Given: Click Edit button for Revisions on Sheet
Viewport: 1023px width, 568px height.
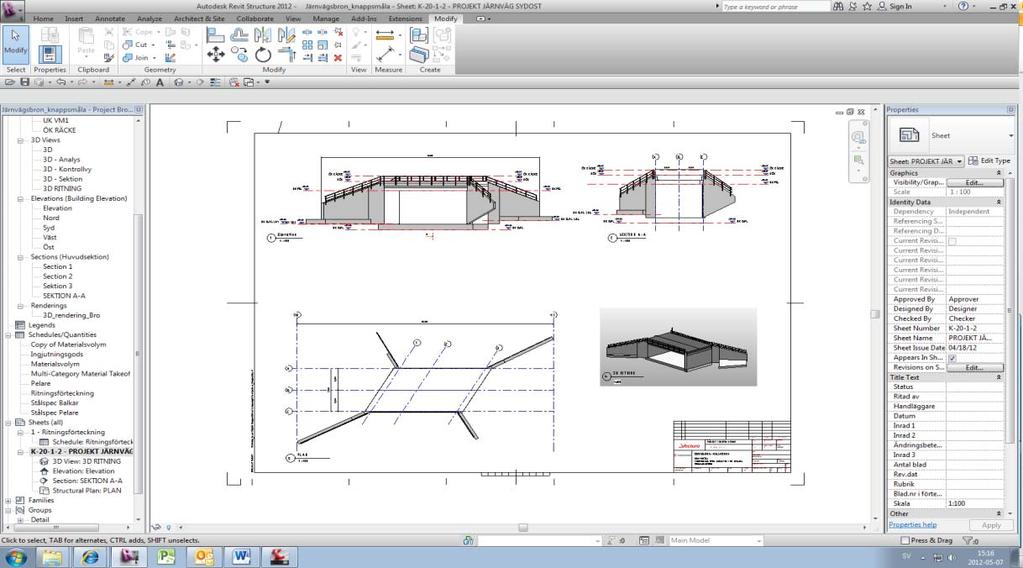Looking at the screenshot, I should (x=975, y=368).
